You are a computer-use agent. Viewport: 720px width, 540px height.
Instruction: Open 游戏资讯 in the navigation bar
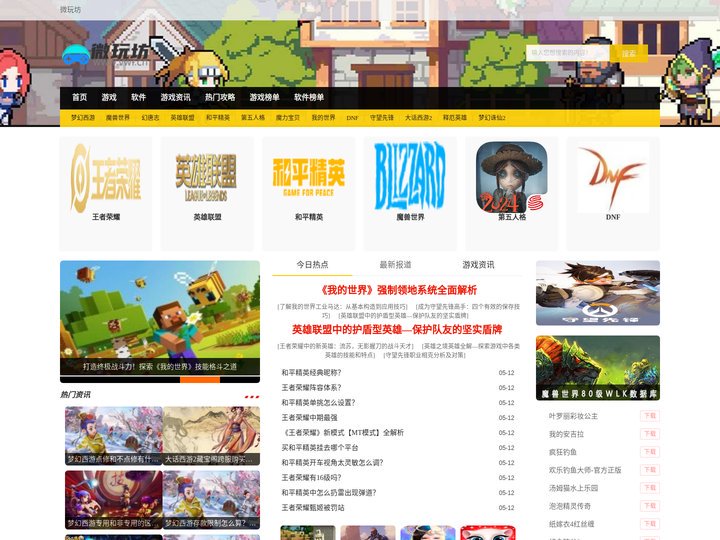point(175,97)
